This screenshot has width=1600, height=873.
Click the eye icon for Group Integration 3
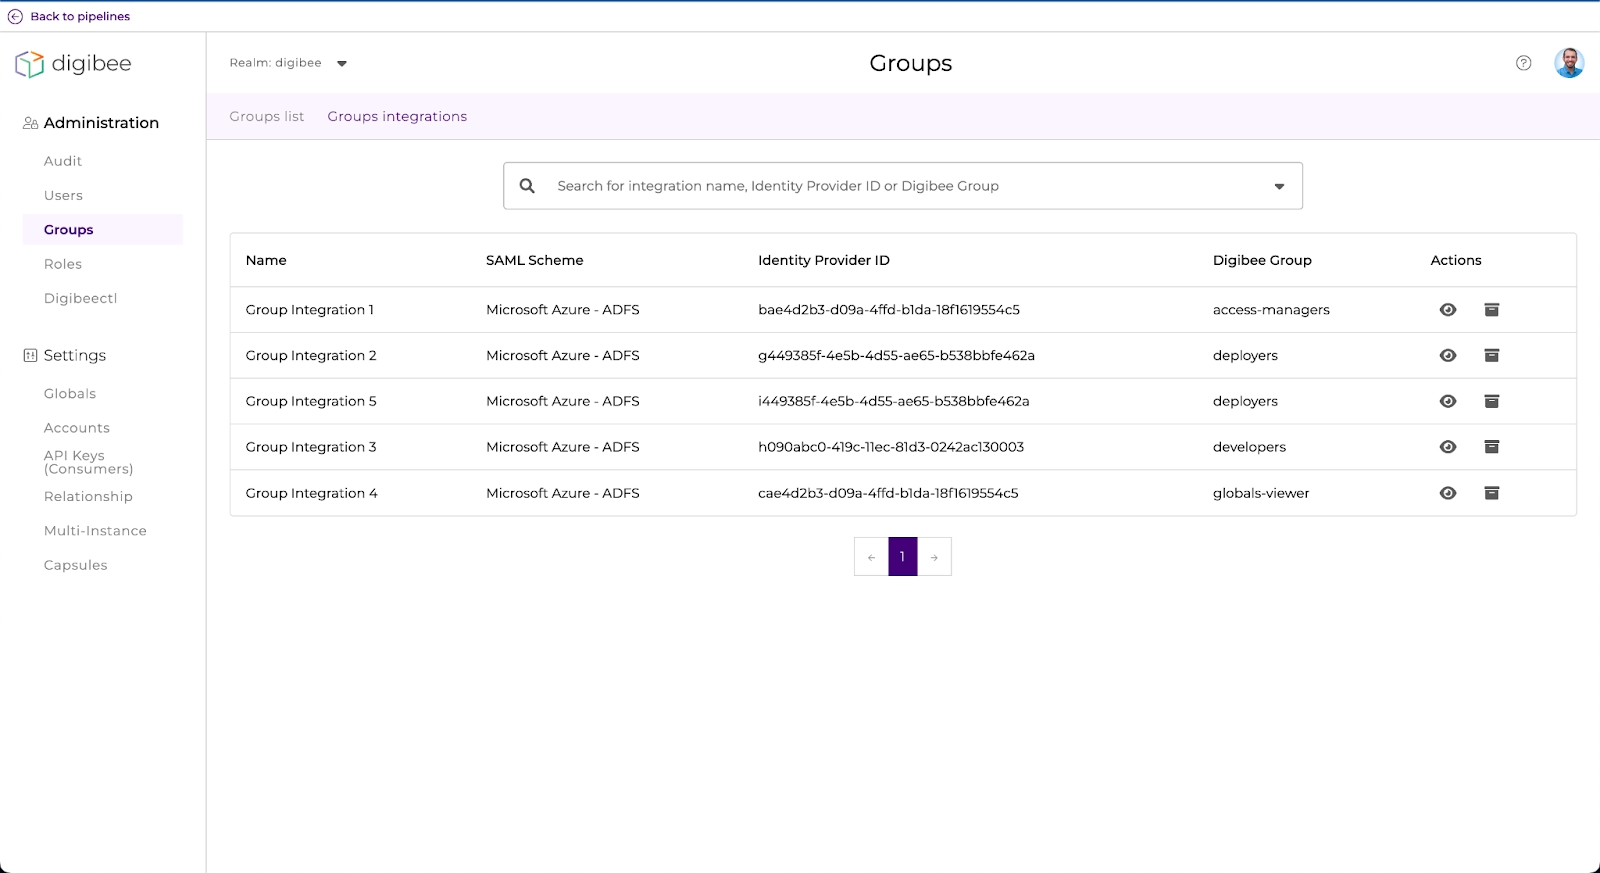pyautogui.click(x=1447, y=447)
